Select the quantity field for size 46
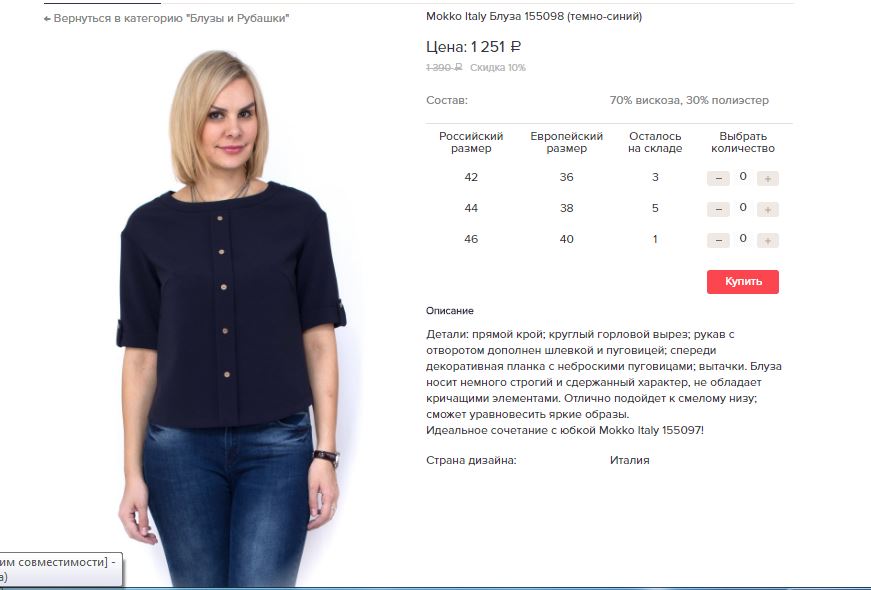This screenshot has height=590, width=871. click(743, 239)
